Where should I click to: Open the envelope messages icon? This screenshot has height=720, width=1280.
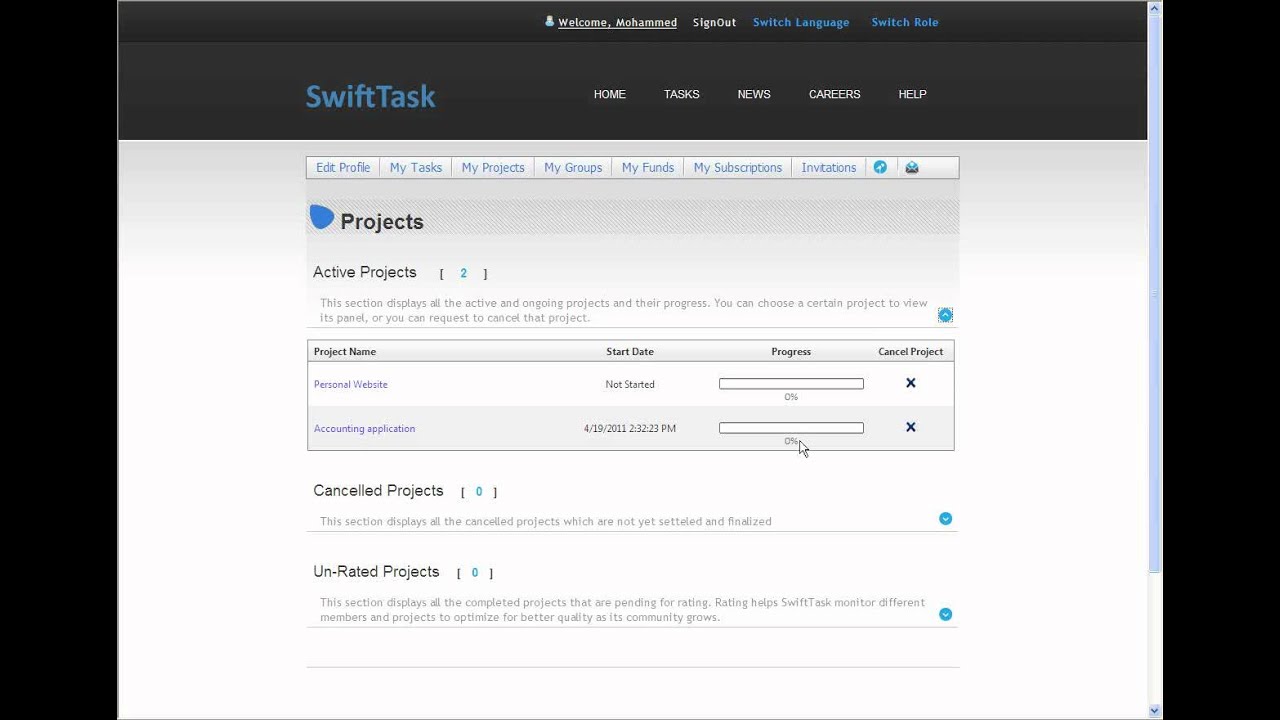pos(912,167)
